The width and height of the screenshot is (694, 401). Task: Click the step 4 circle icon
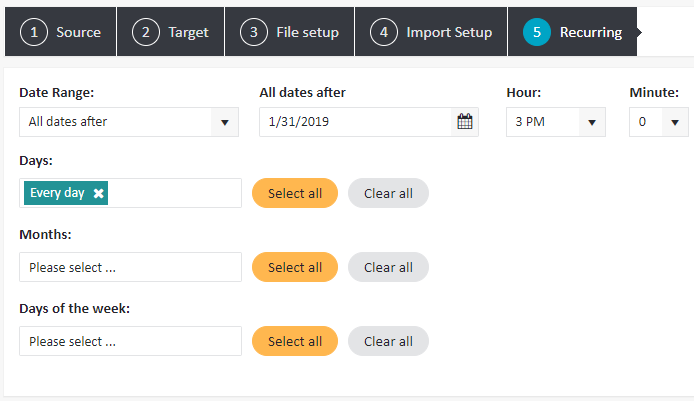click(x=384, y=32)
